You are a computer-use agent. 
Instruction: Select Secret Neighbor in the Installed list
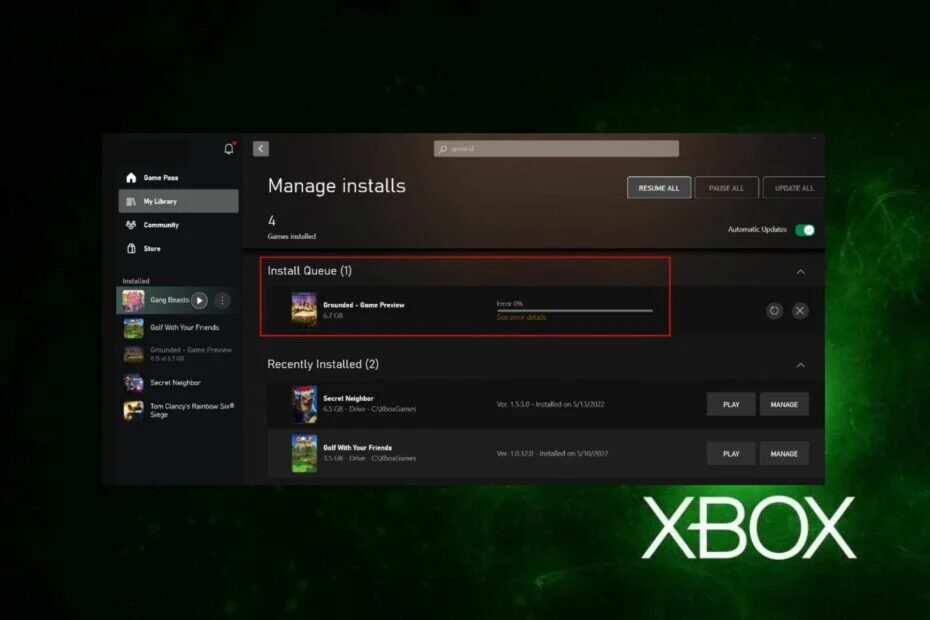pyautogui.click(x=177, y=382)
